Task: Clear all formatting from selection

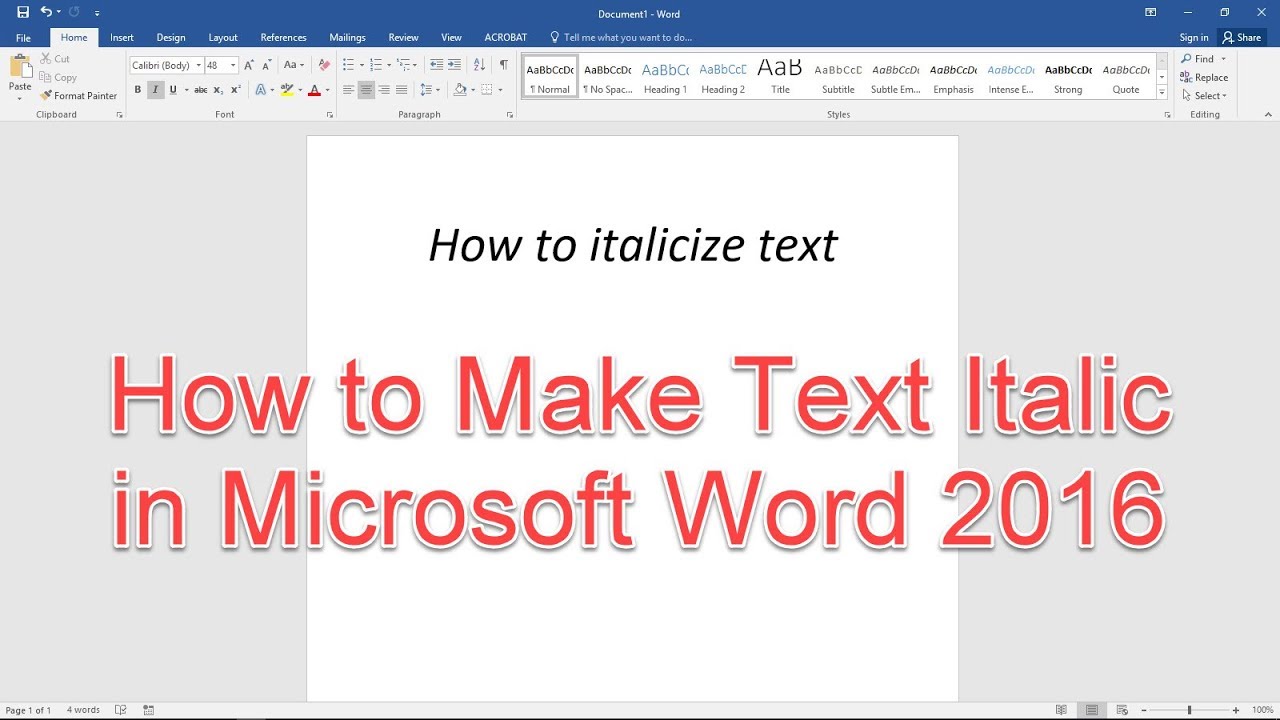Action: (x=323, y=65)
